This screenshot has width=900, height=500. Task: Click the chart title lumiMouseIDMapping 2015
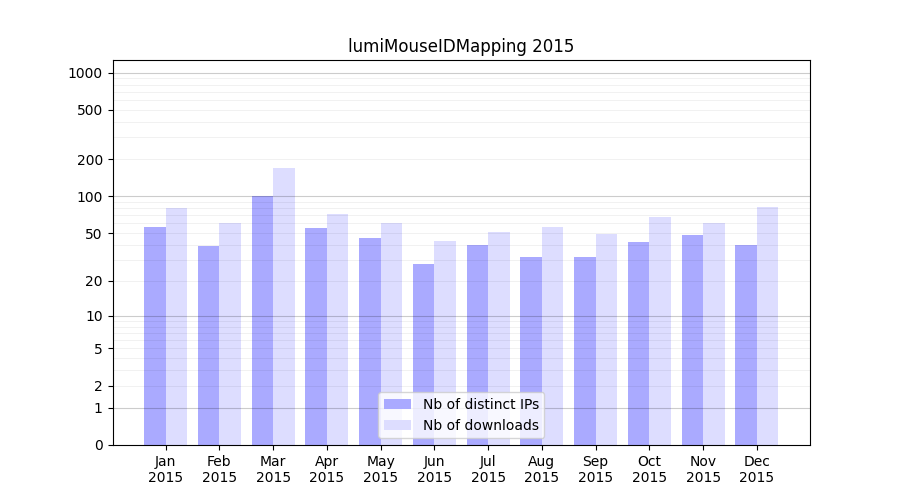point(461,46)
